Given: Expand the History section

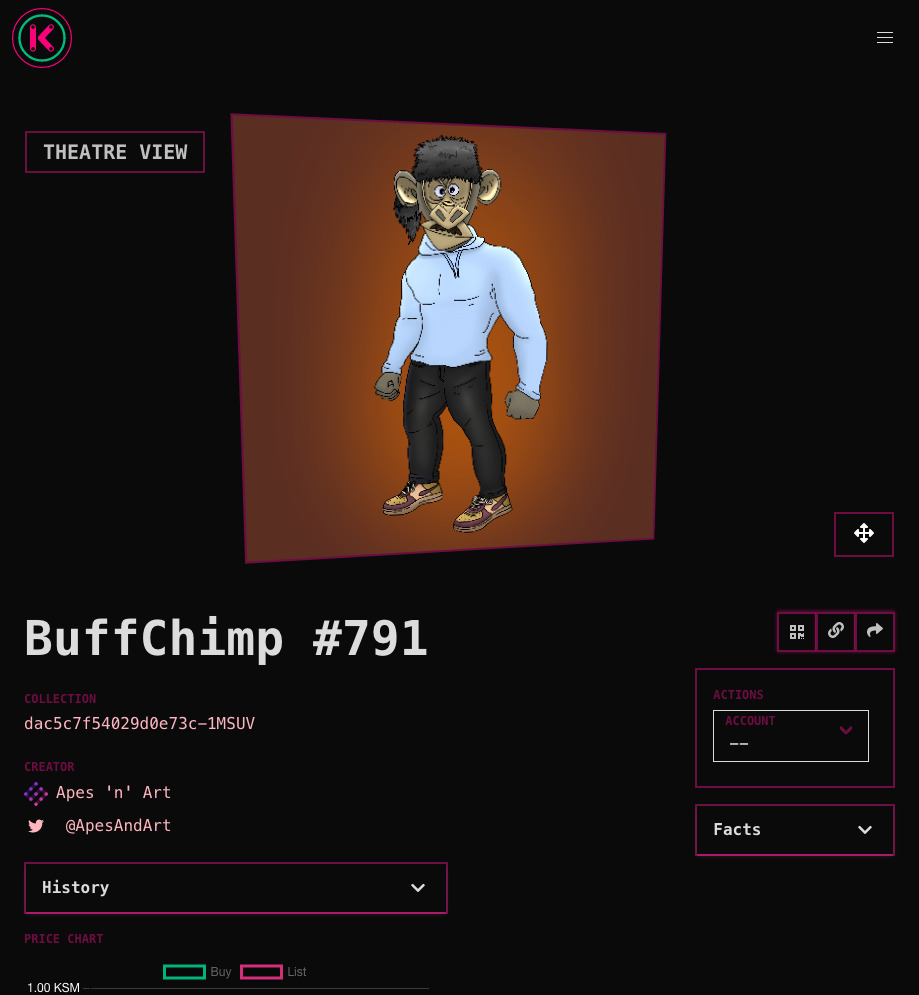Looking at the screenshot, I should pyautogui.click(x=235, y=888).
